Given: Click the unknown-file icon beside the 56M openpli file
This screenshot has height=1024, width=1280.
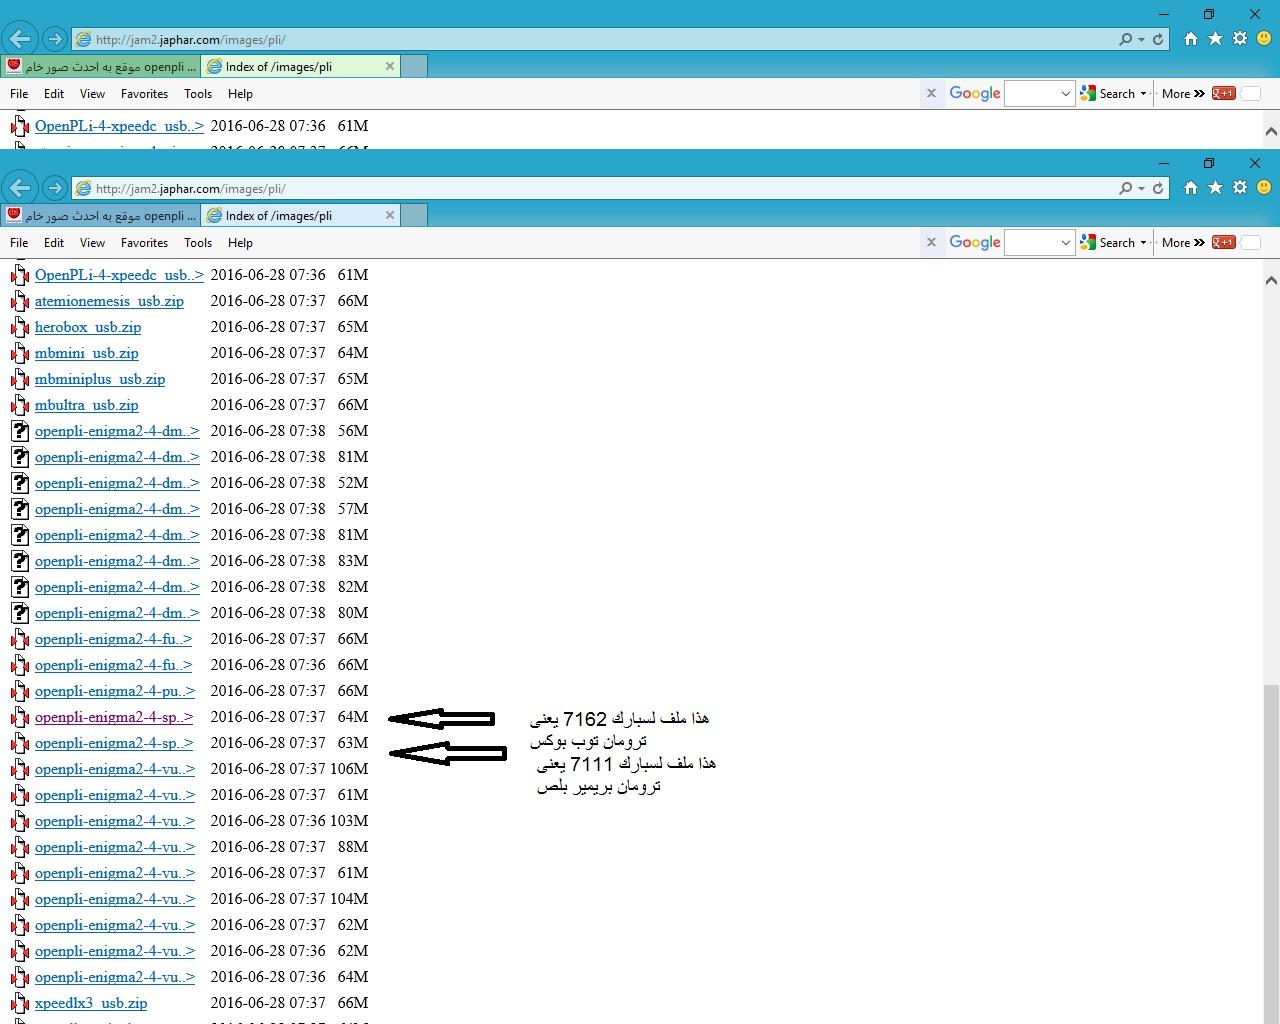Looking at the screenshot, I should [20, 431].
